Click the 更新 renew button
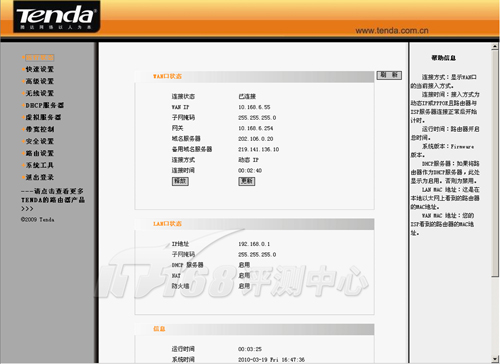Screen dimensions: 500x364 point(247,181)
